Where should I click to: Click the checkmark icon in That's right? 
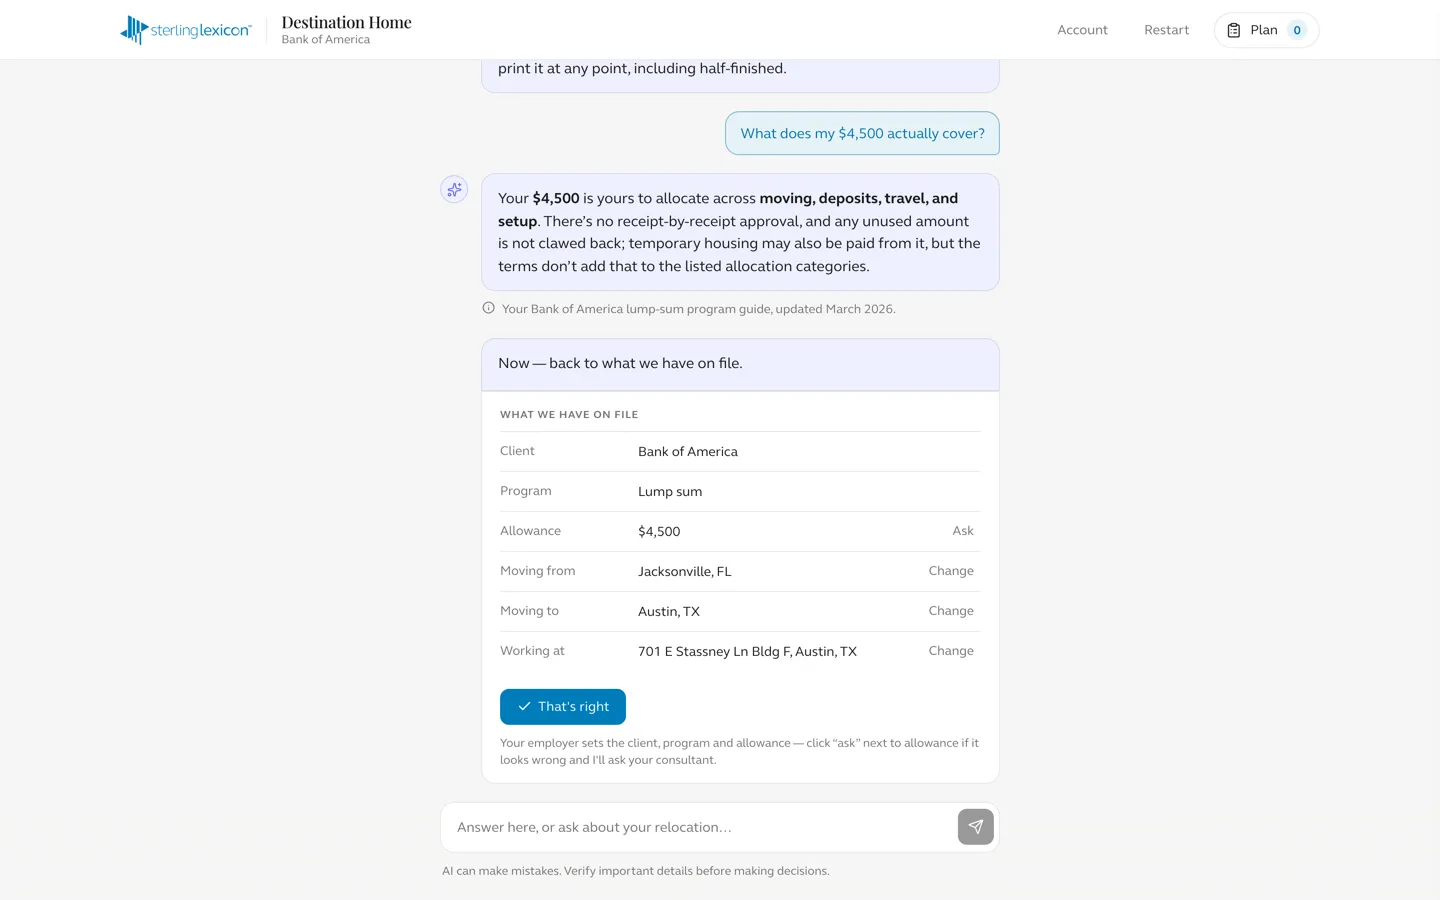pyautogui.click(x=524, y=707)
